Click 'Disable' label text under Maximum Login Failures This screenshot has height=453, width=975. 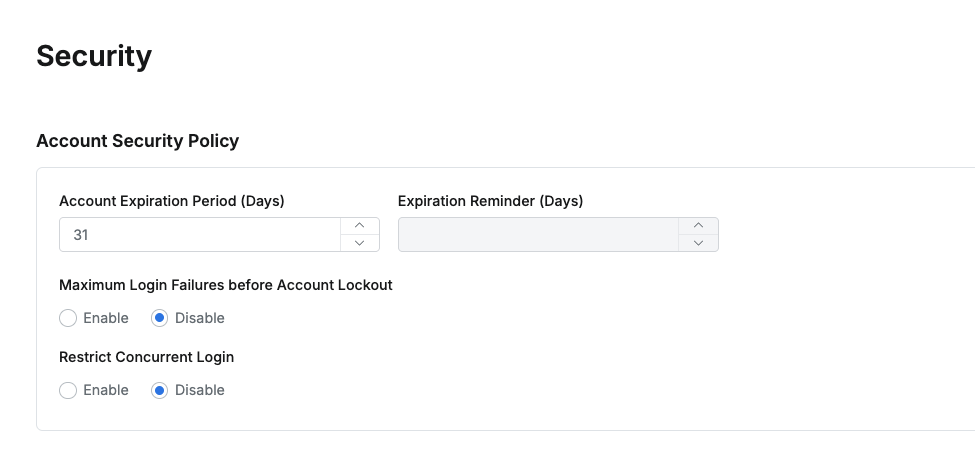200,318
